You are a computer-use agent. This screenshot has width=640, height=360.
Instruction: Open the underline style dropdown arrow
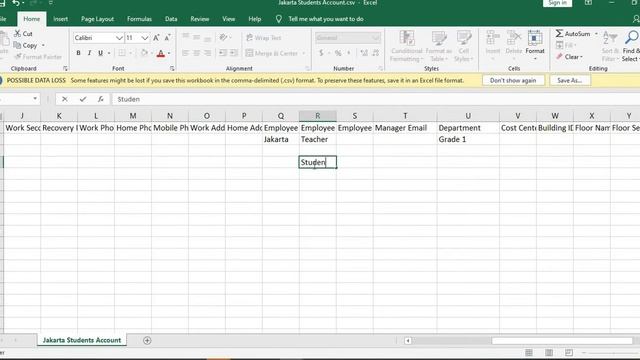(x=109, y=53)
